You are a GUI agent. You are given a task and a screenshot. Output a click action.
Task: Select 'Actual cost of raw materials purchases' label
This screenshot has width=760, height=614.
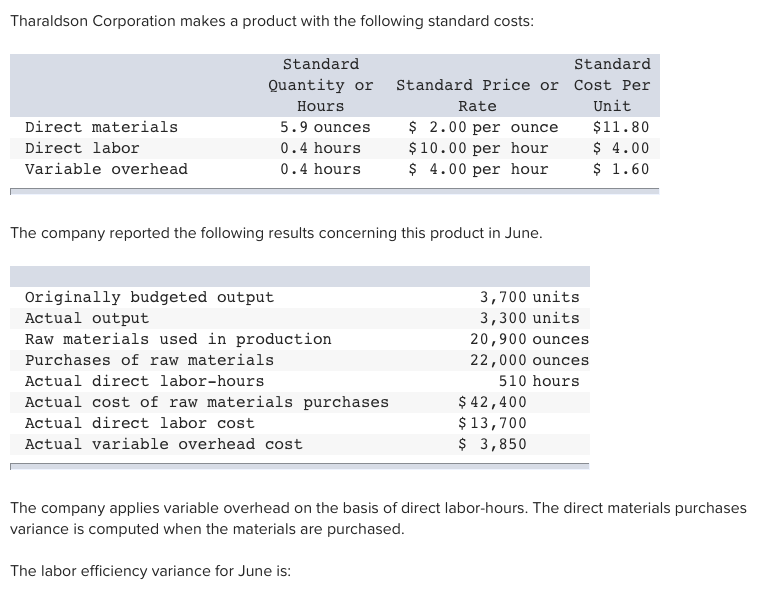pos(207,402)
